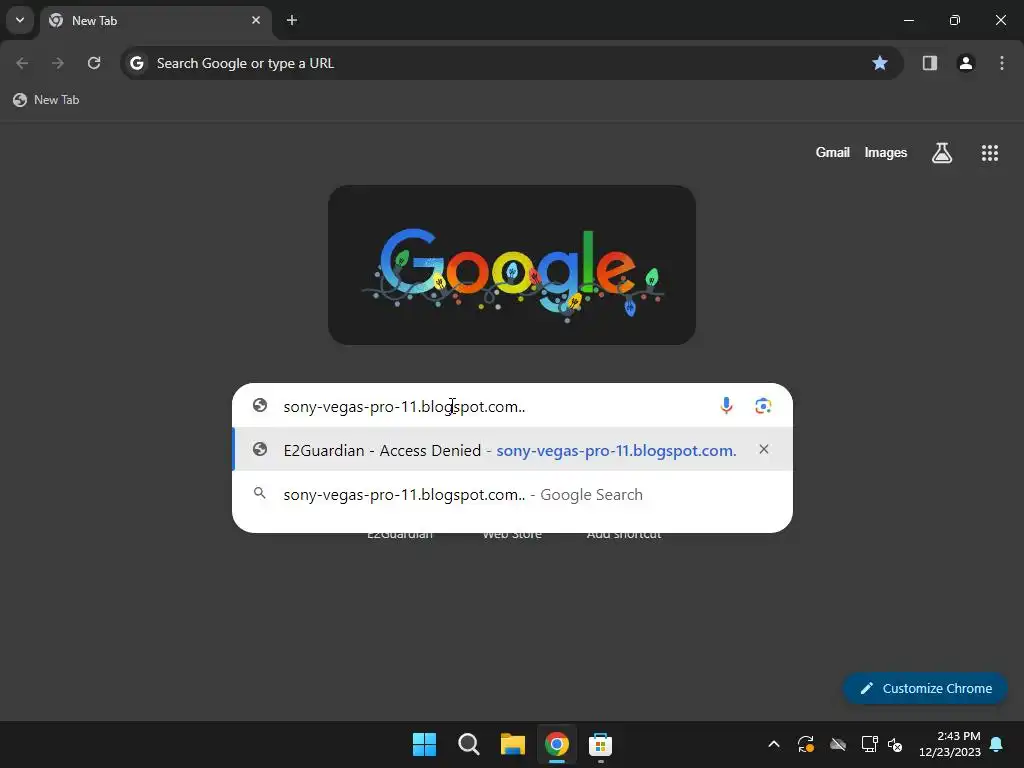Viewport: 1024px width, 768px height.
Task: Click the Chrome taskbar icon
Action: (x=556, y=744)
